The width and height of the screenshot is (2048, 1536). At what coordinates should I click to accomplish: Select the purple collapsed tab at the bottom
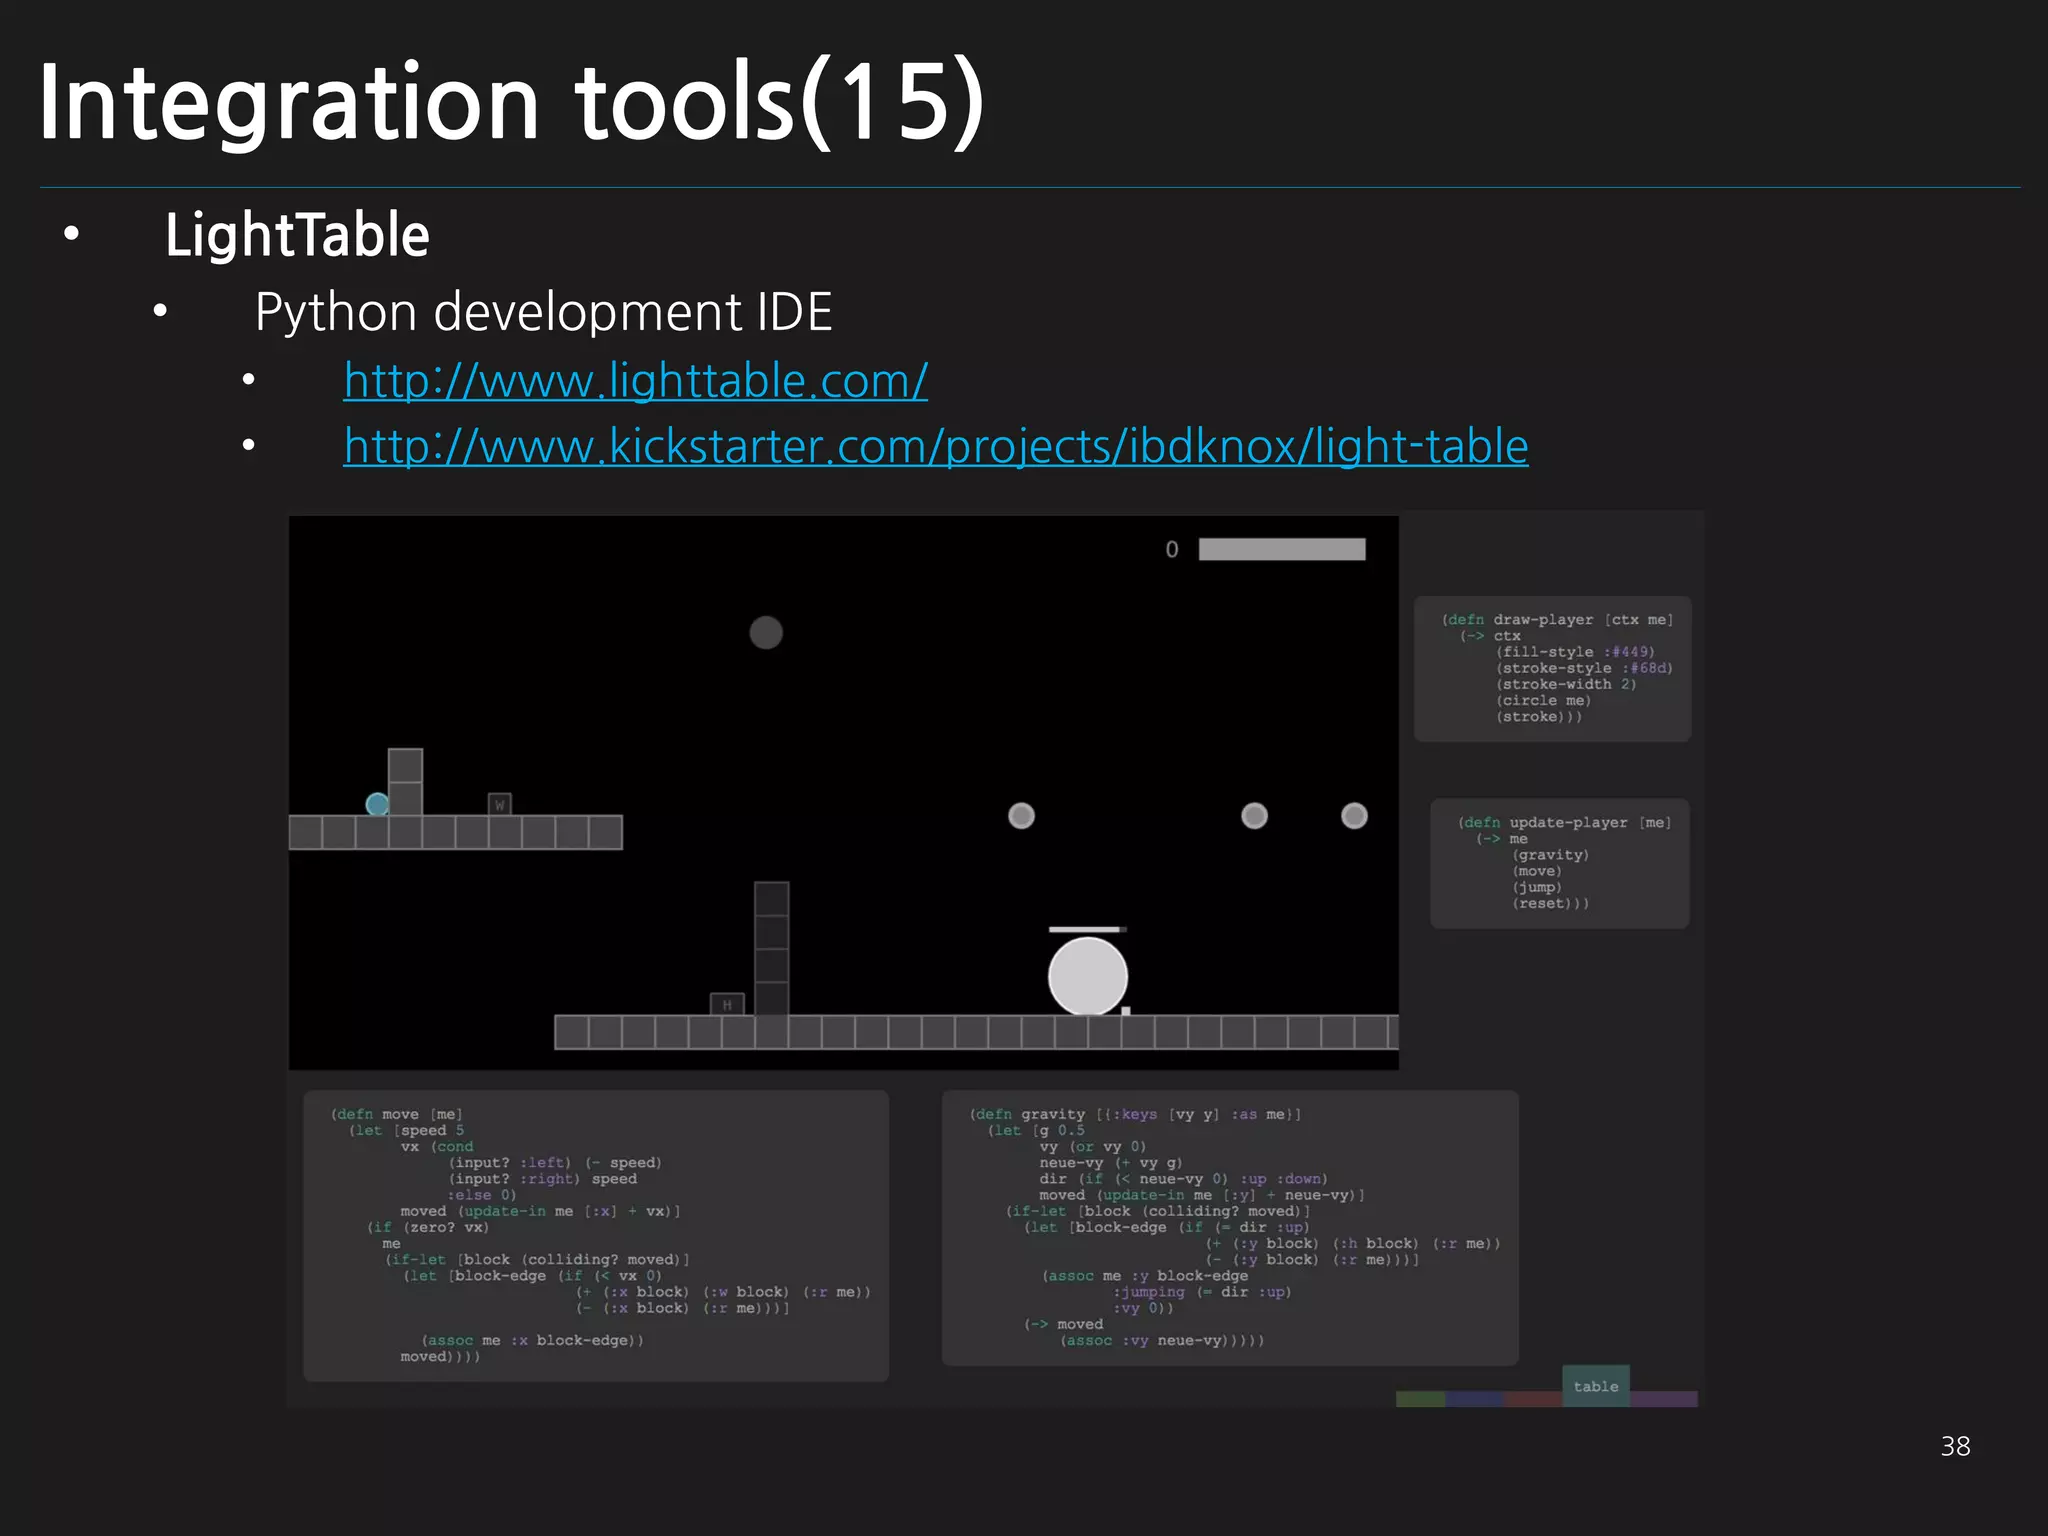click(x=1664, y=1399)
